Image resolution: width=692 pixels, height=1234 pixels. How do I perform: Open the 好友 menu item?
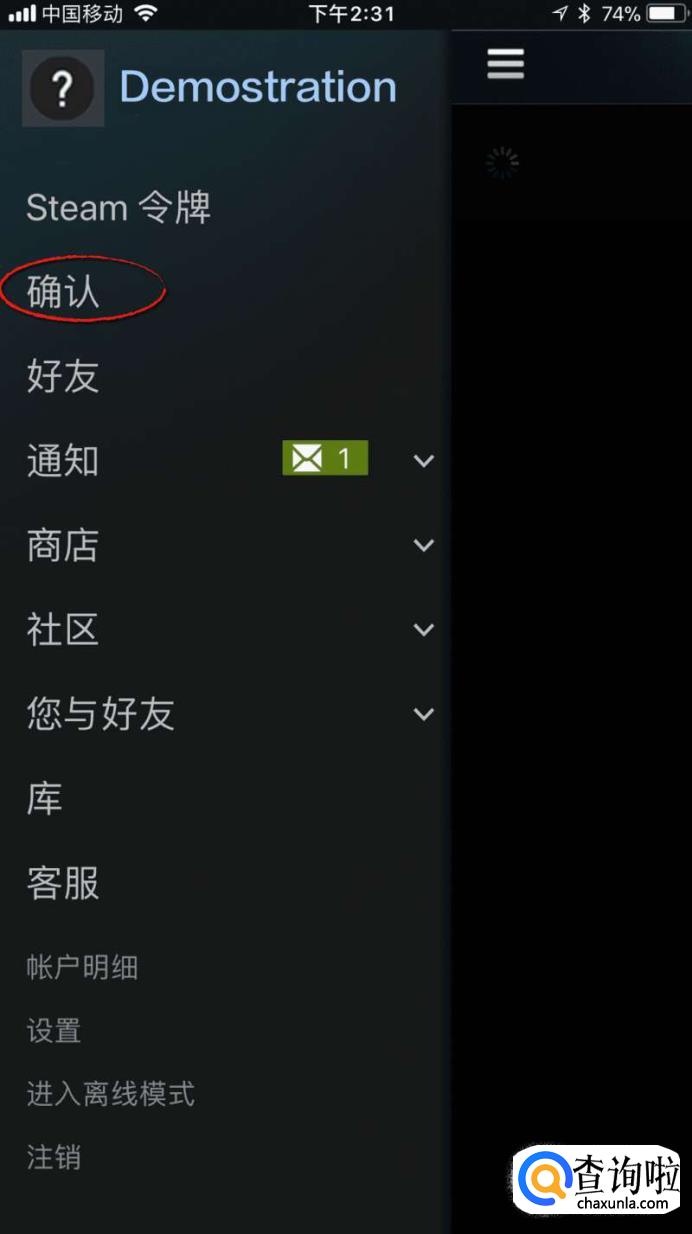pyautogui.click(x=63, y=377)
